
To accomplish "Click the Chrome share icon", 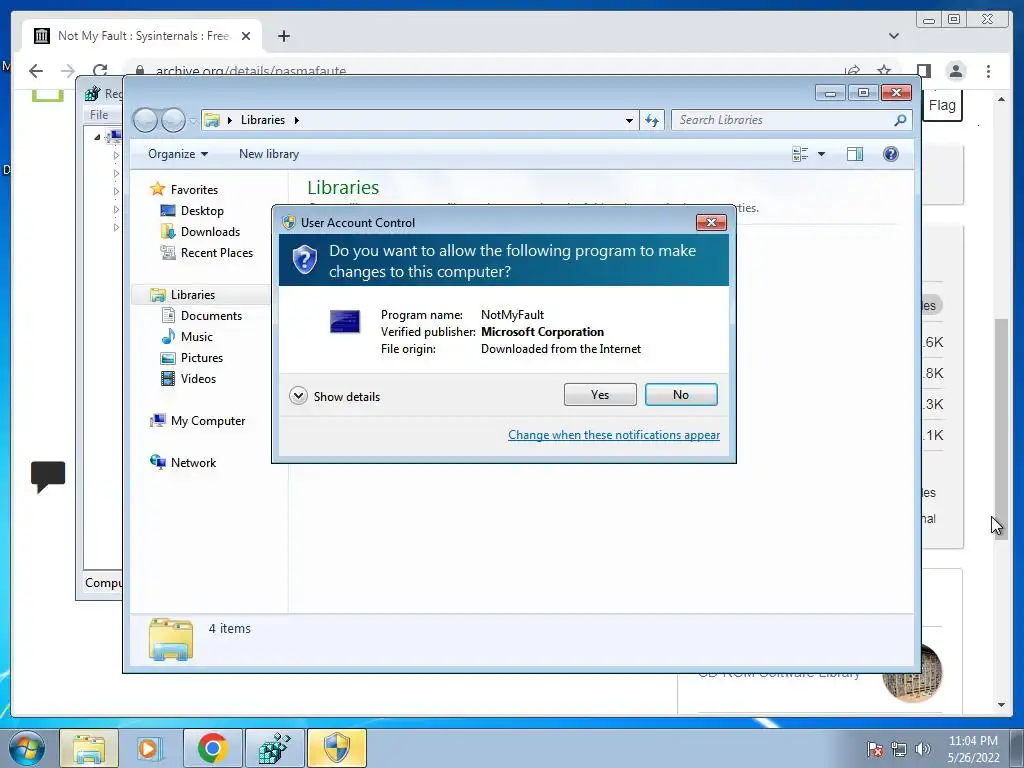I will point(852,71).
